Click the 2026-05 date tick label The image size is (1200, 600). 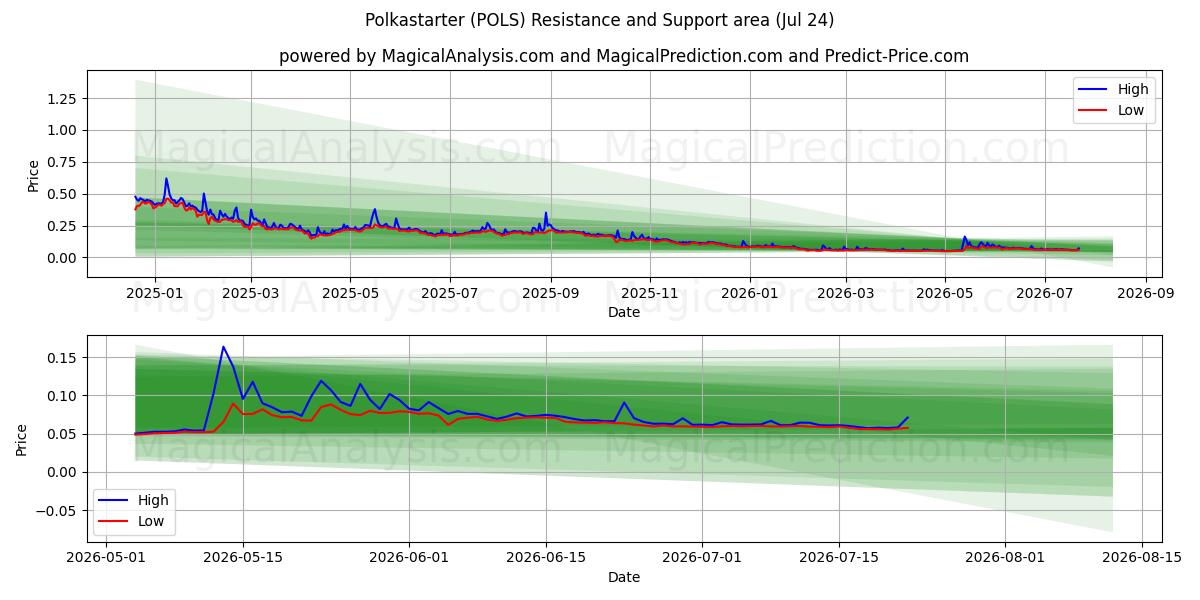coord(945,294)
